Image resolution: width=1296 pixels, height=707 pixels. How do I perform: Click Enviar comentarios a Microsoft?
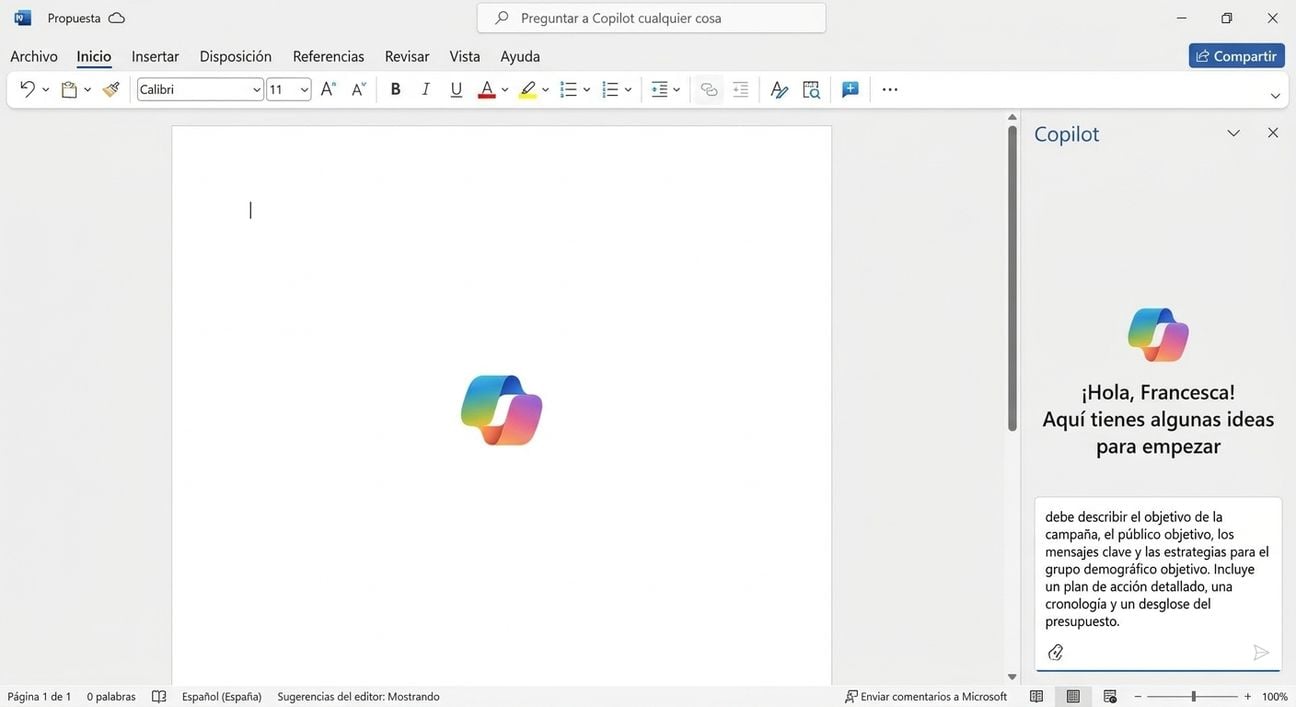(926, 696)
